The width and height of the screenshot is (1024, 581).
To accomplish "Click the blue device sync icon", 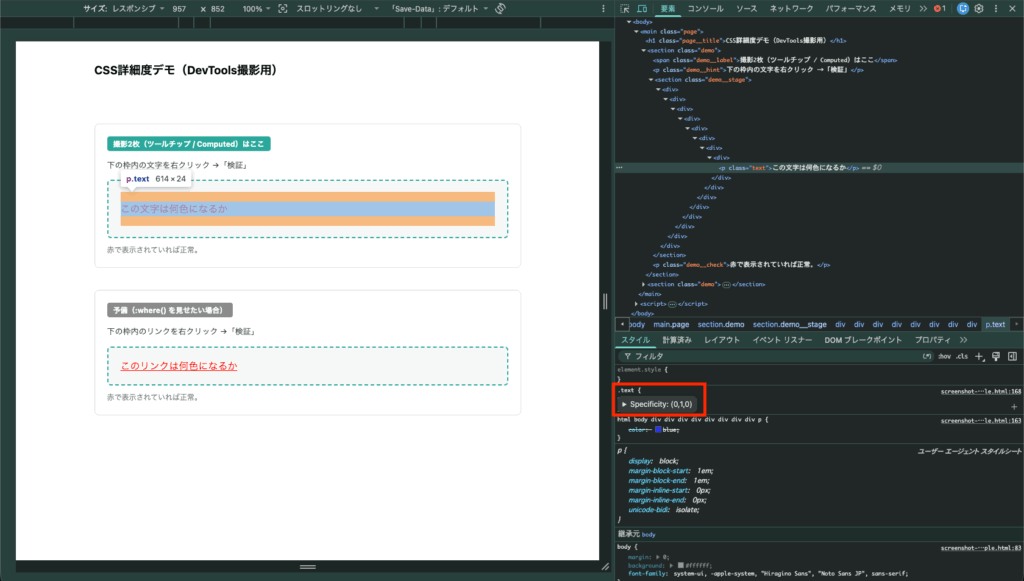I will 962,8.
